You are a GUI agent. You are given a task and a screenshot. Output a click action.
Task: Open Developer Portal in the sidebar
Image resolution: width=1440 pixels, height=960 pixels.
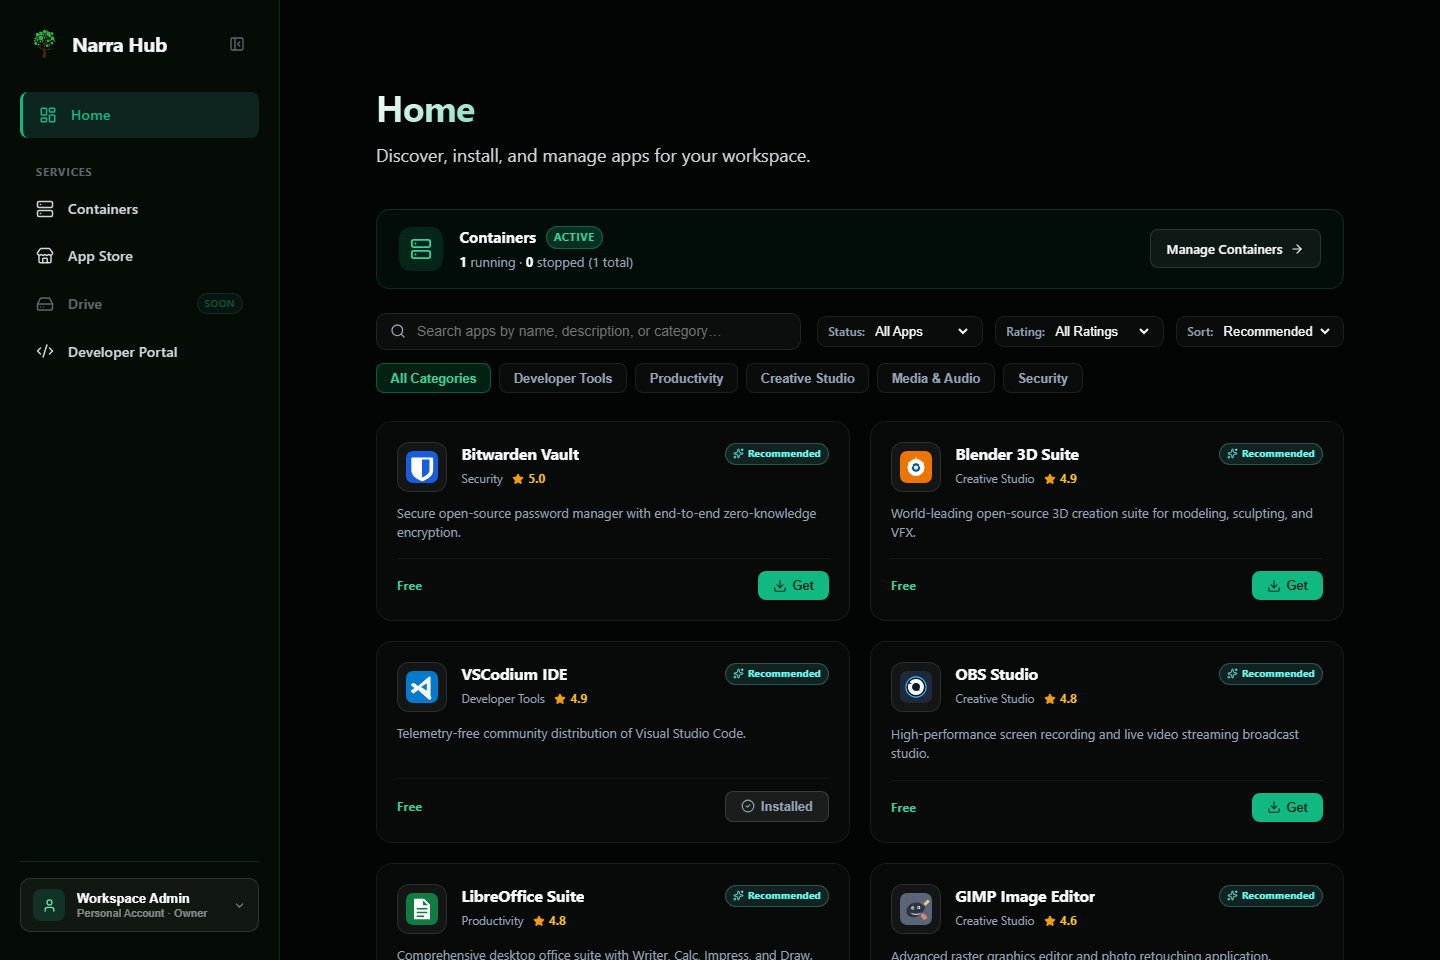pyautogui.click(x=139, y=351)
